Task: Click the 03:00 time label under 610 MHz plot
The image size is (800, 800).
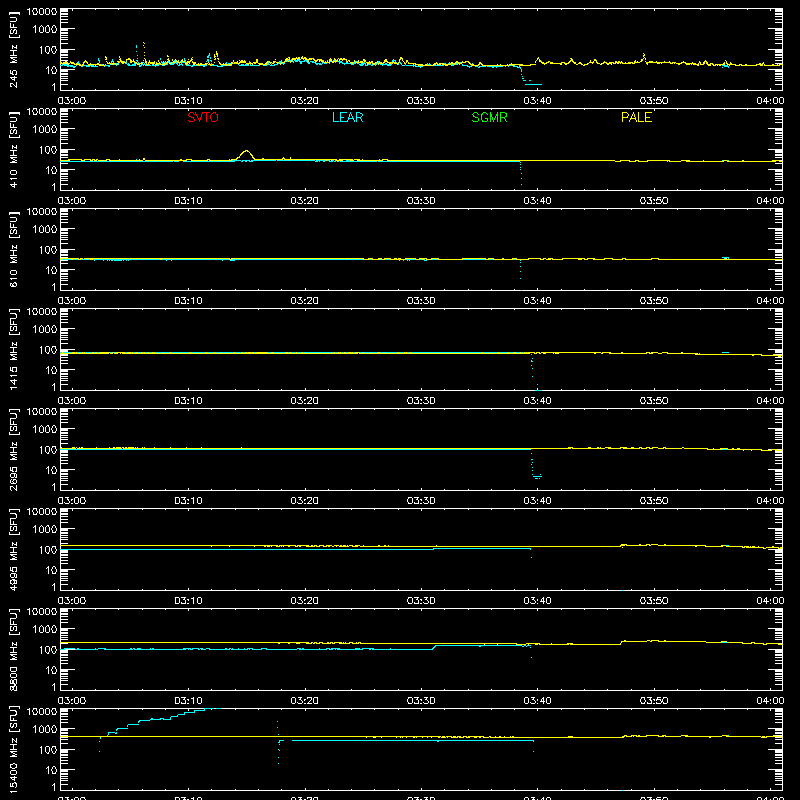Action: pyautogui.click(x=72, y=301)
